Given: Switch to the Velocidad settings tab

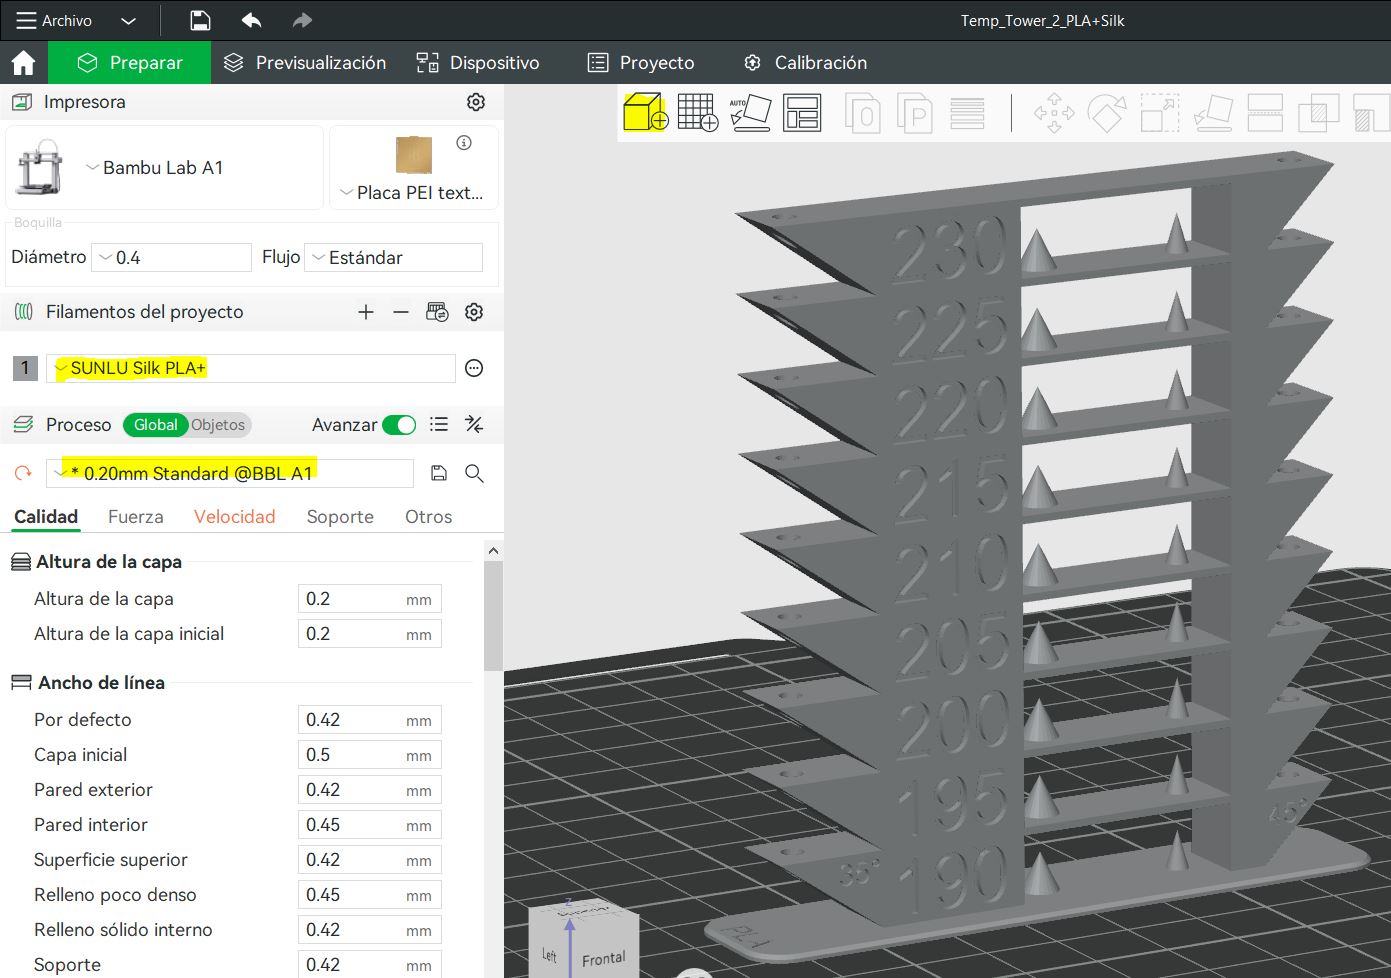Looking at the screenshot, I should click(234, 517).
